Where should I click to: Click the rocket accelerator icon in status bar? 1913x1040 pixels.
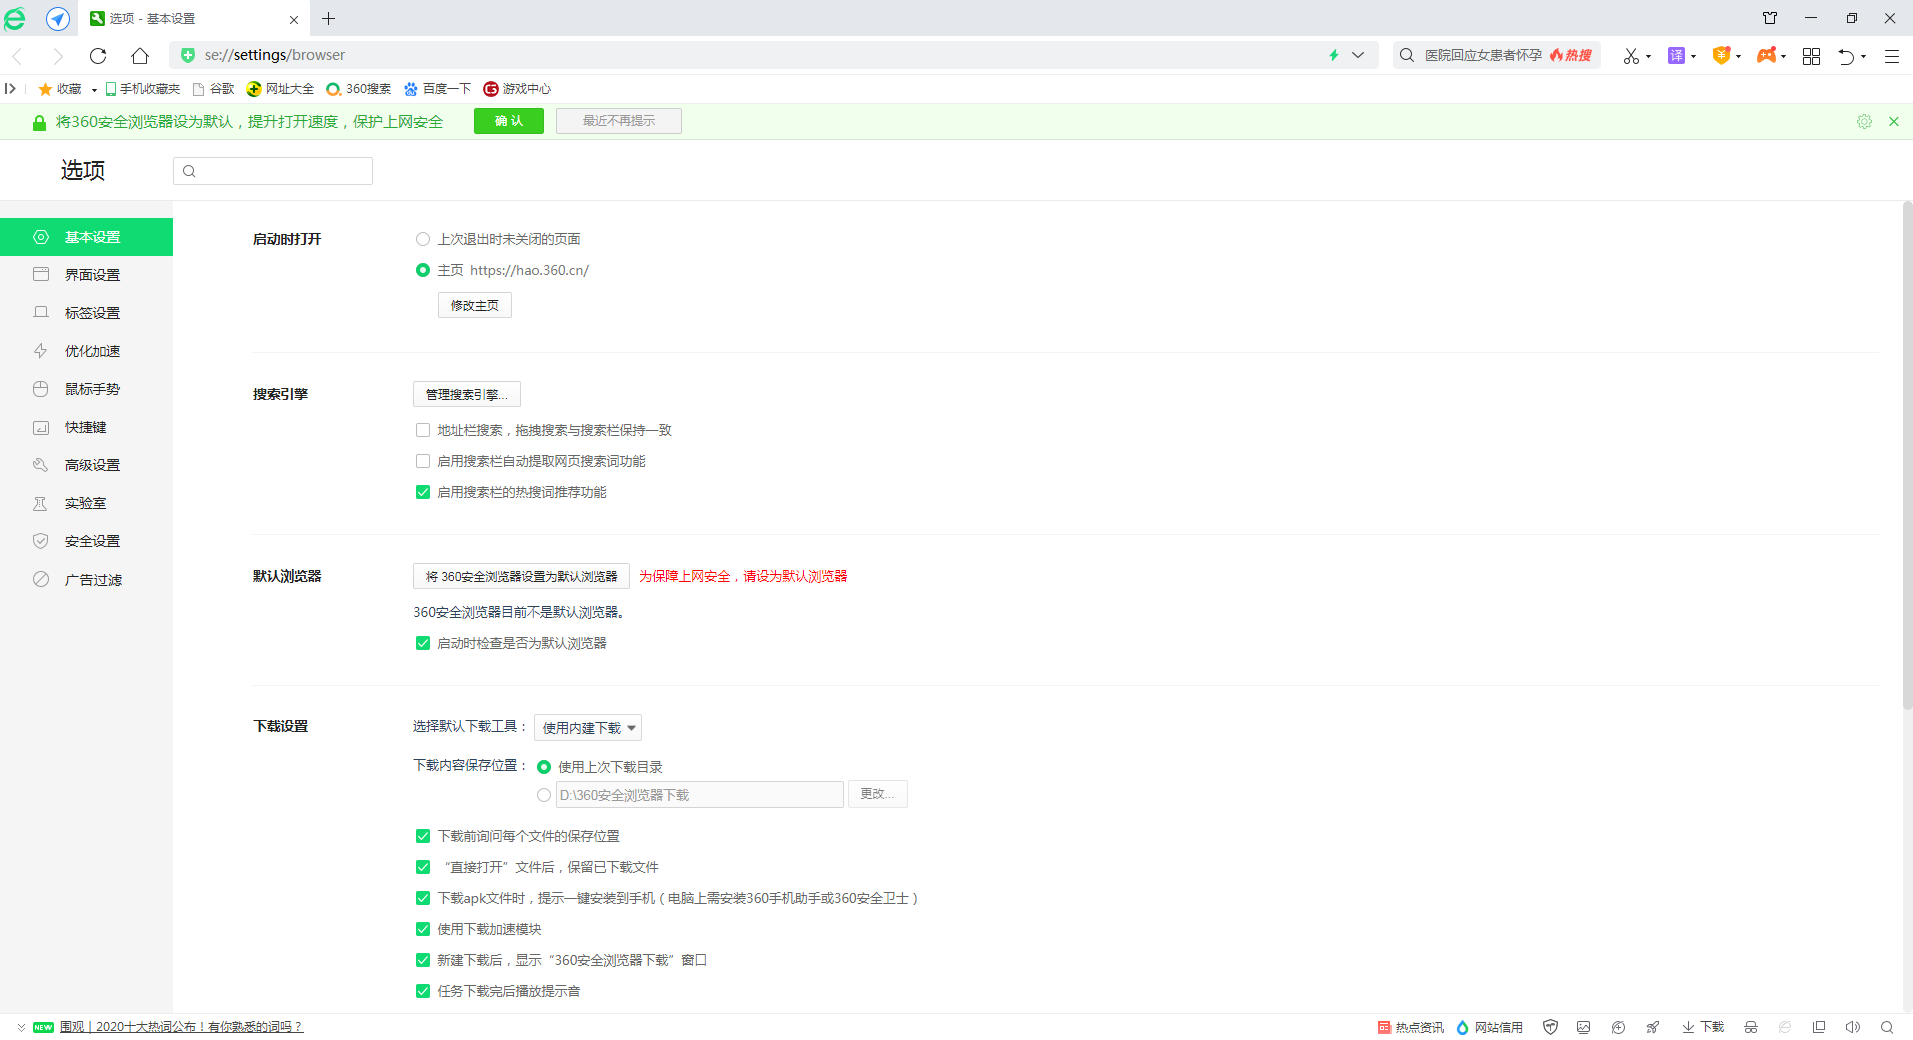(1653, 1027)
